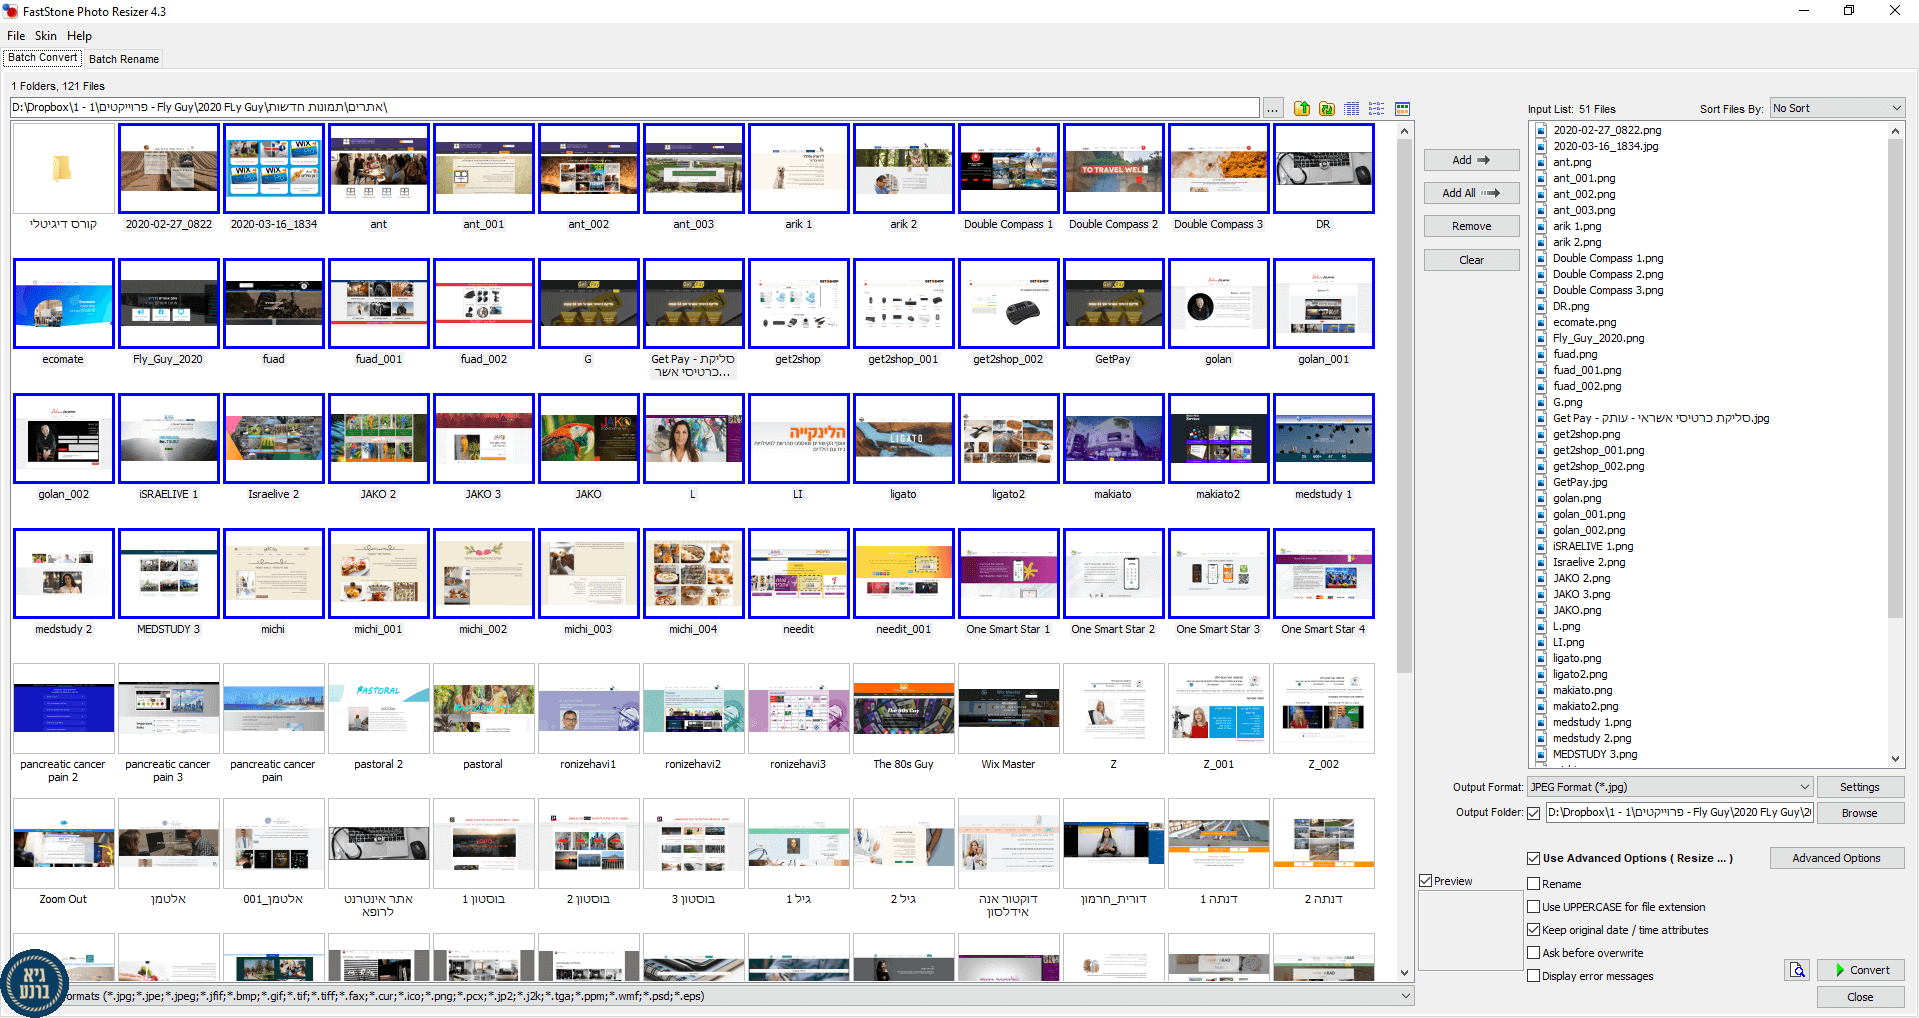Open the Output Format dropdown

tap(1670, 787)
